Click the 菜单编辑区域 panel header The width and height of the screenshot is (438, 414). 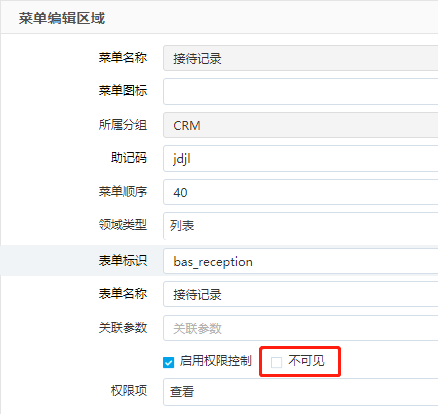point(219,17)
